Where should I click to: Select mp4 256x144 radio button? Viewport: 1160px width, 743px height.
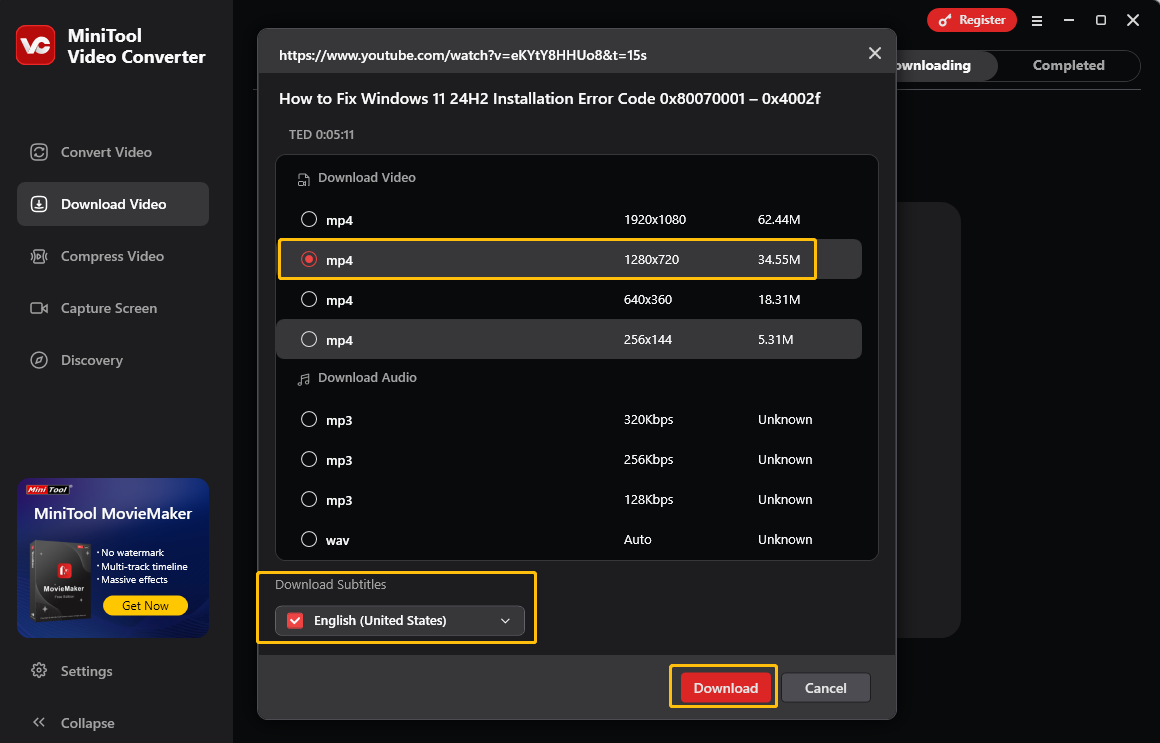pos(308,339)
